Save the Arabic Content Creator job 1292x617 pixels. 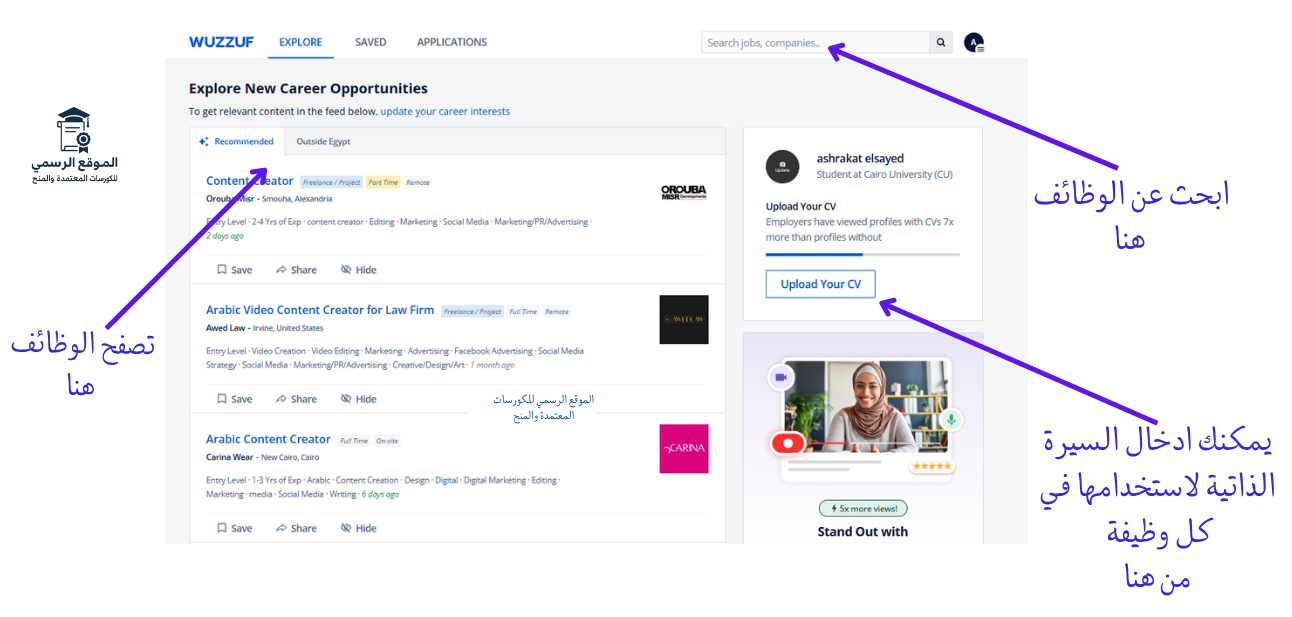[235, 528]
